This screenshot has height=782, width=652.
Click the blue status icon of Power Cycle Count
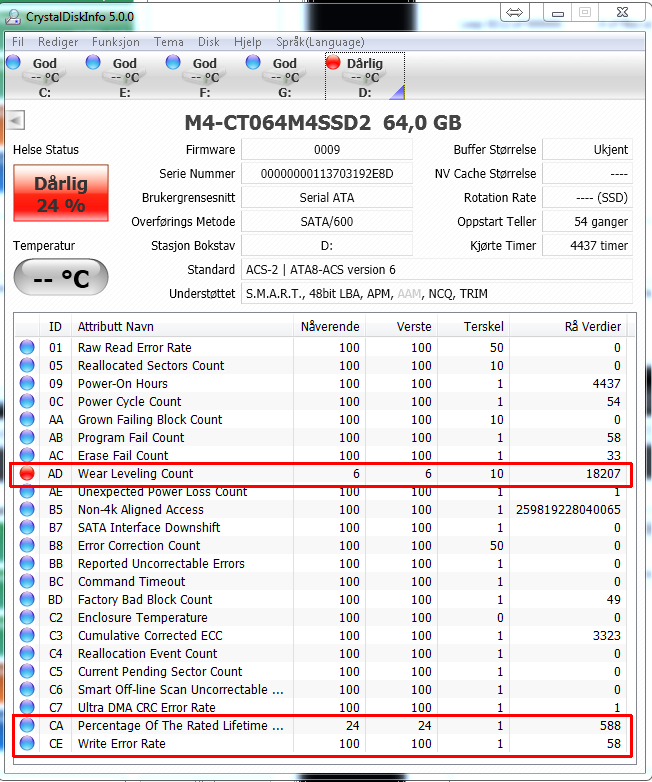[x=27, y=401]
